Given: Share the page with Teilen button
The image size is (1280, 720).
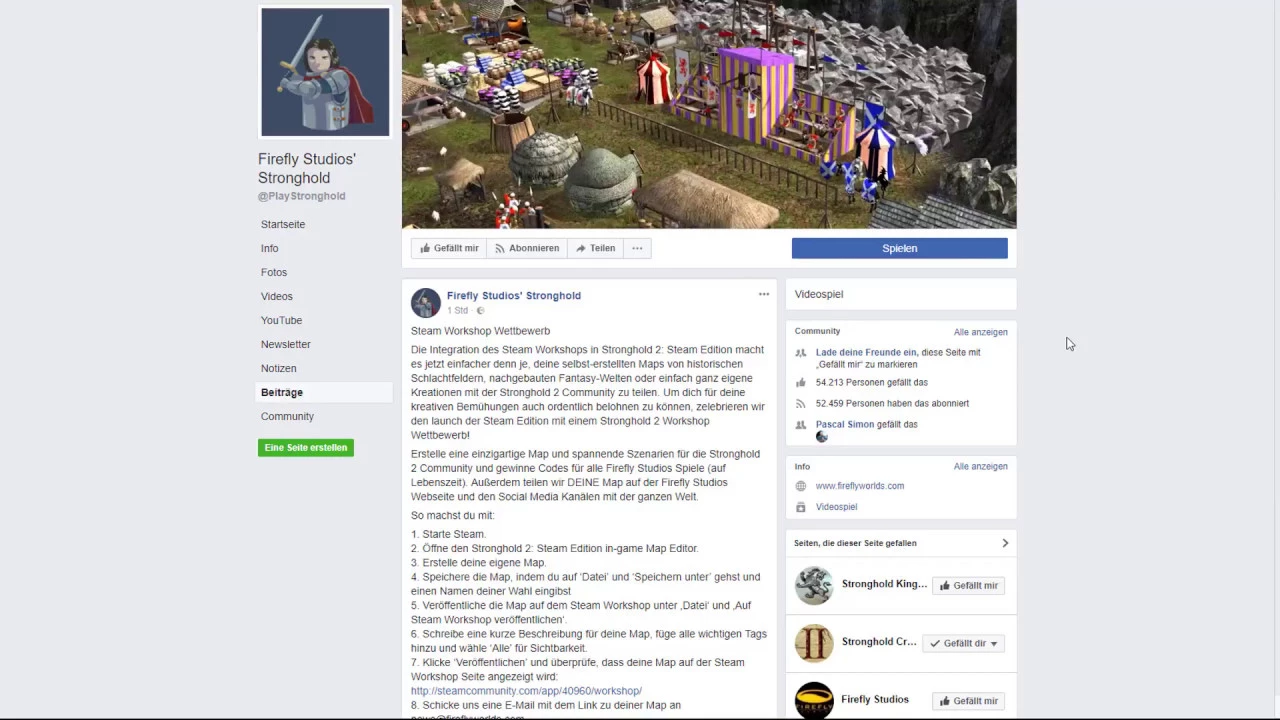Looking at the screenshot, I should (x=595, y=248).
